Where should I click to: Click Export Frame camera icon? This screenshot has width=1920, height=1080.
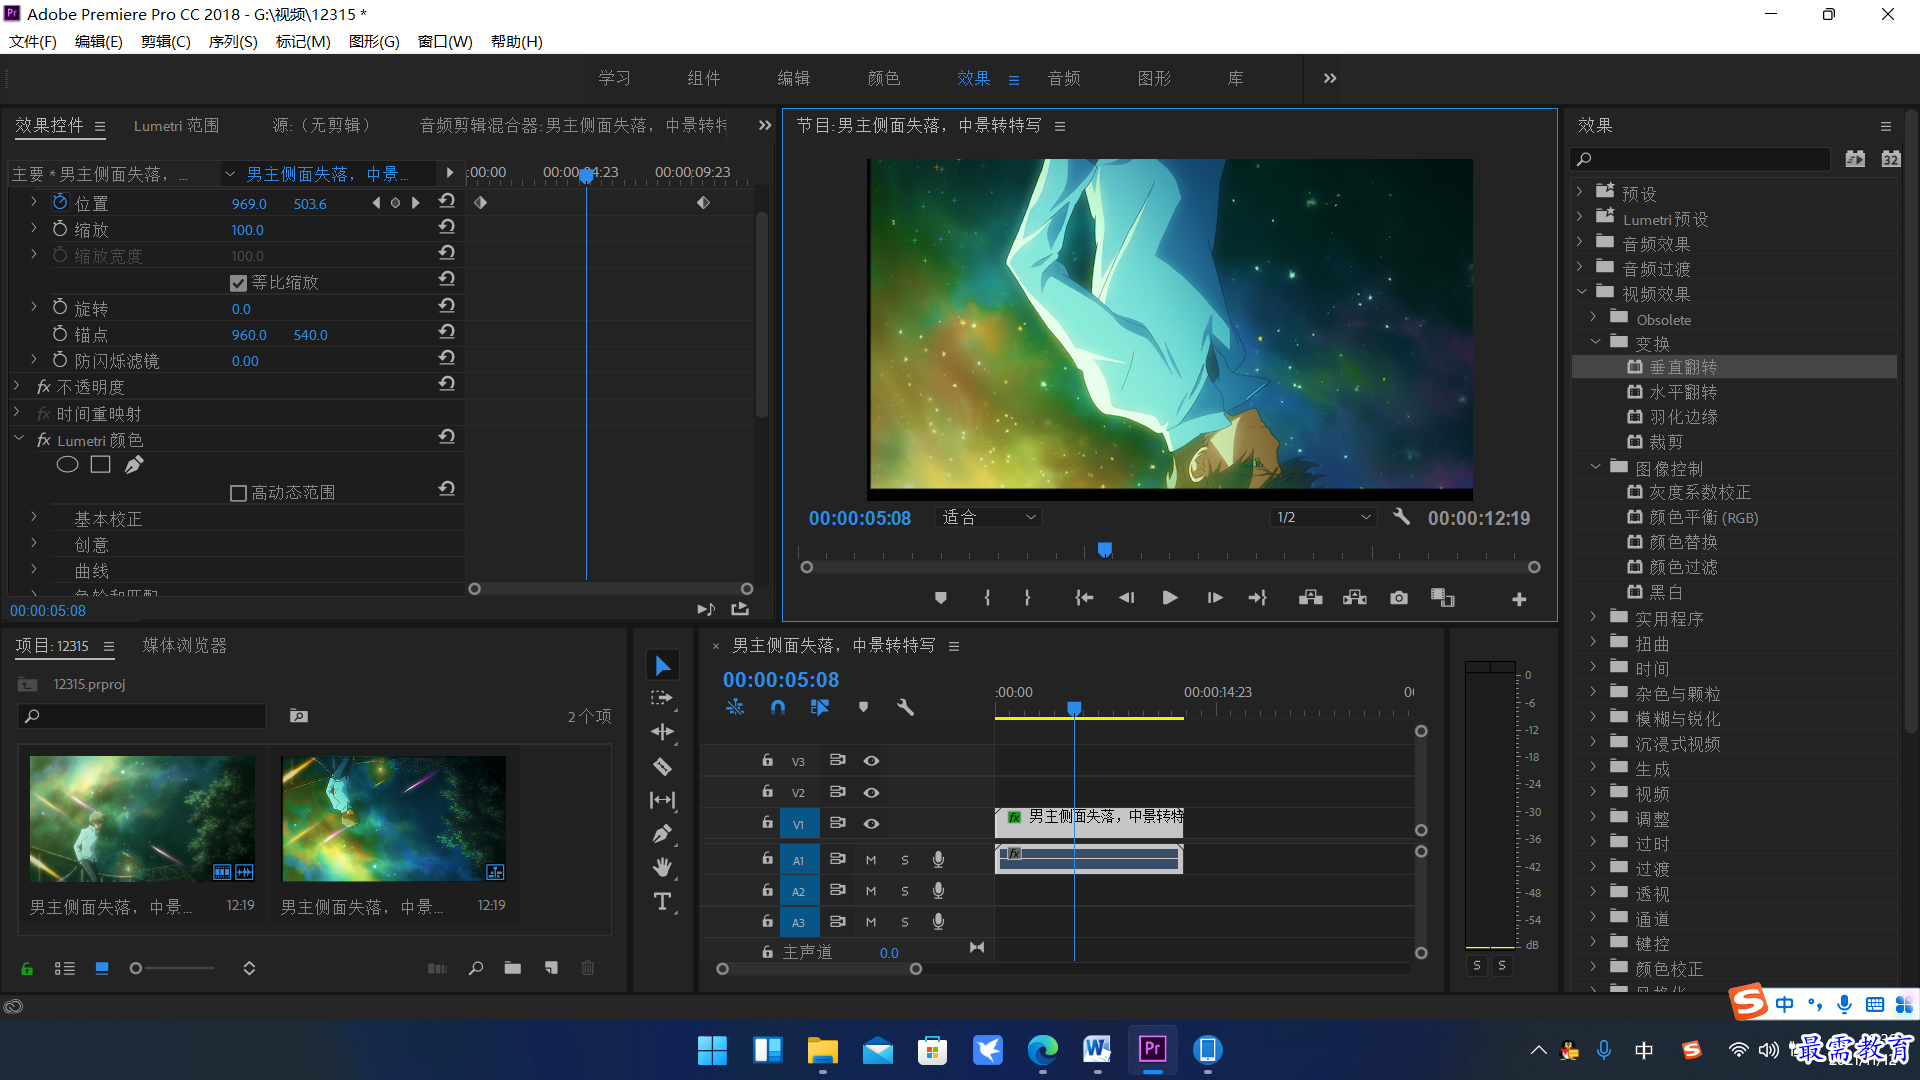(x=1399, y=598)
